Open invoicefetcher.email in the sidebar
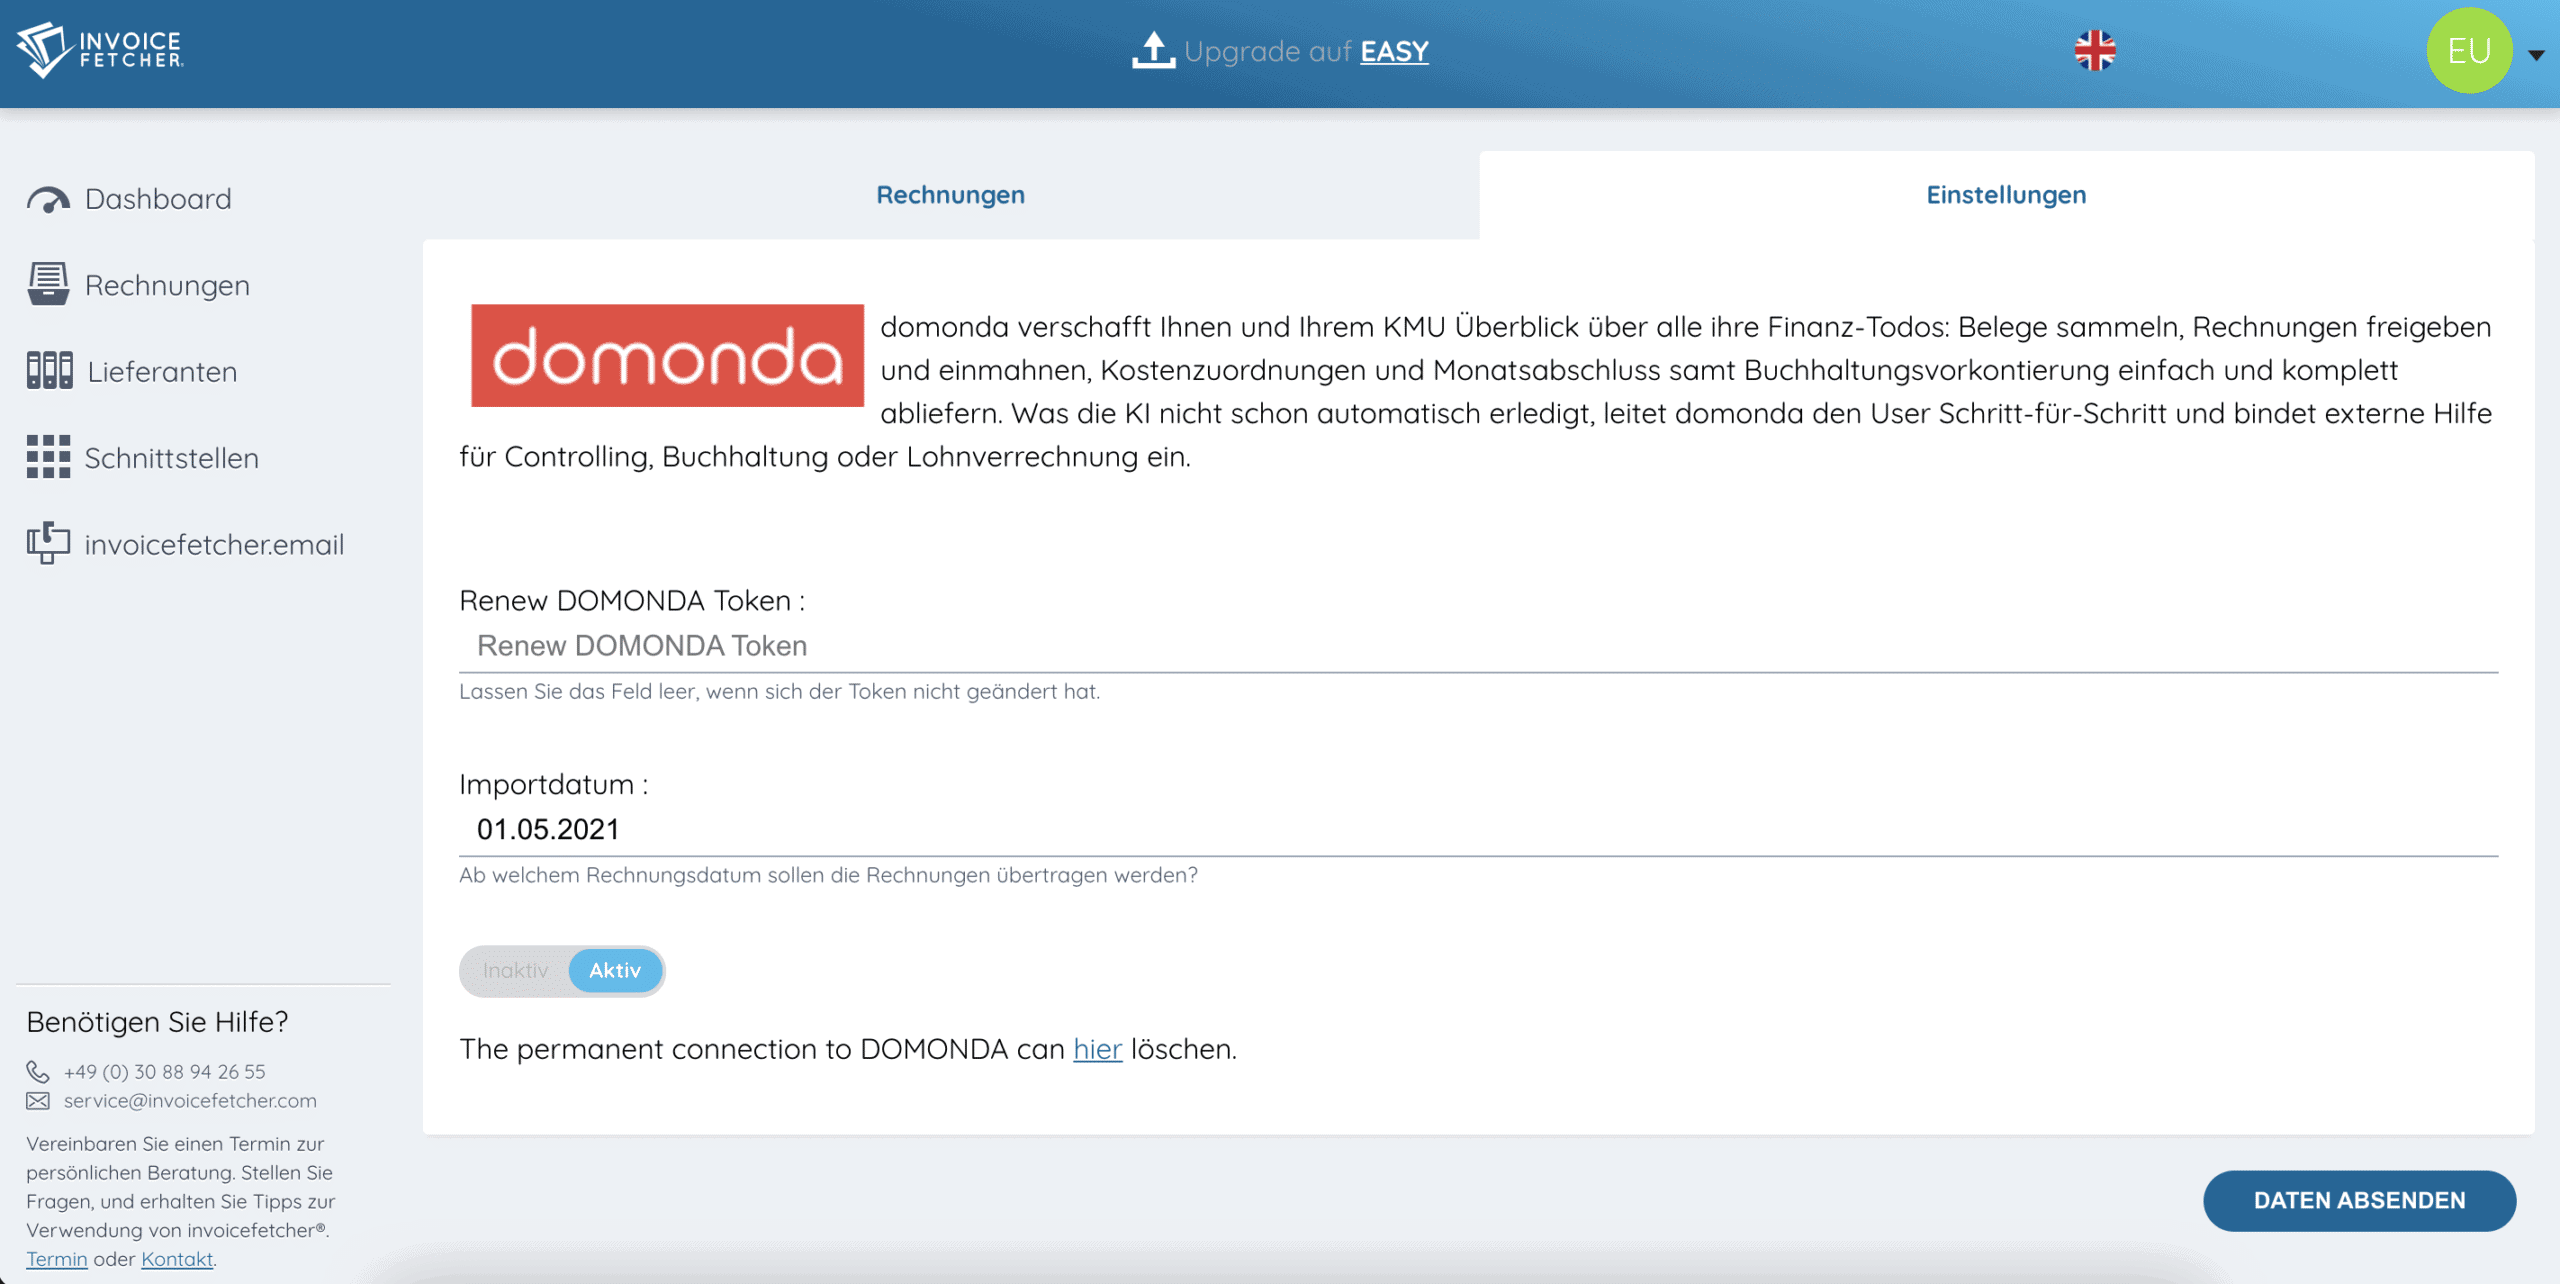 point(214,545)
